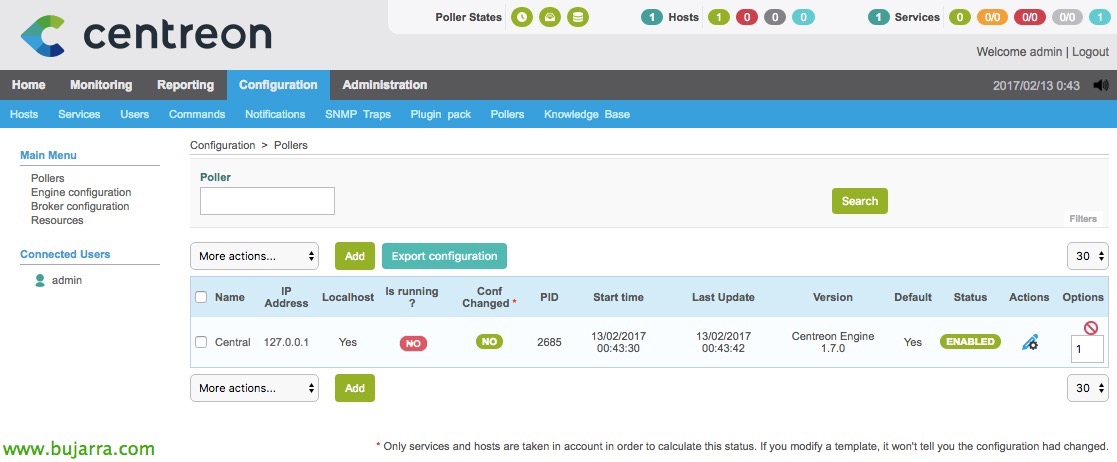Click the Poller search input field
1117x462 pixels.
point(267,201)
